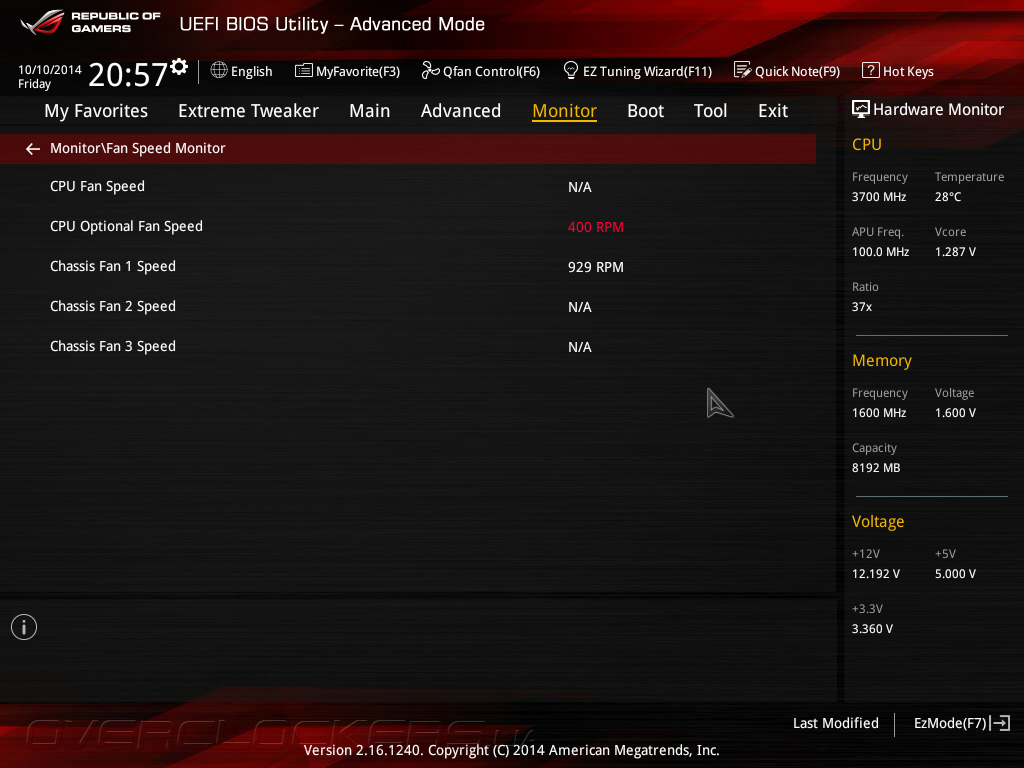Click the Voltage section heading
1024x768 pixels.
pos(878,522)
